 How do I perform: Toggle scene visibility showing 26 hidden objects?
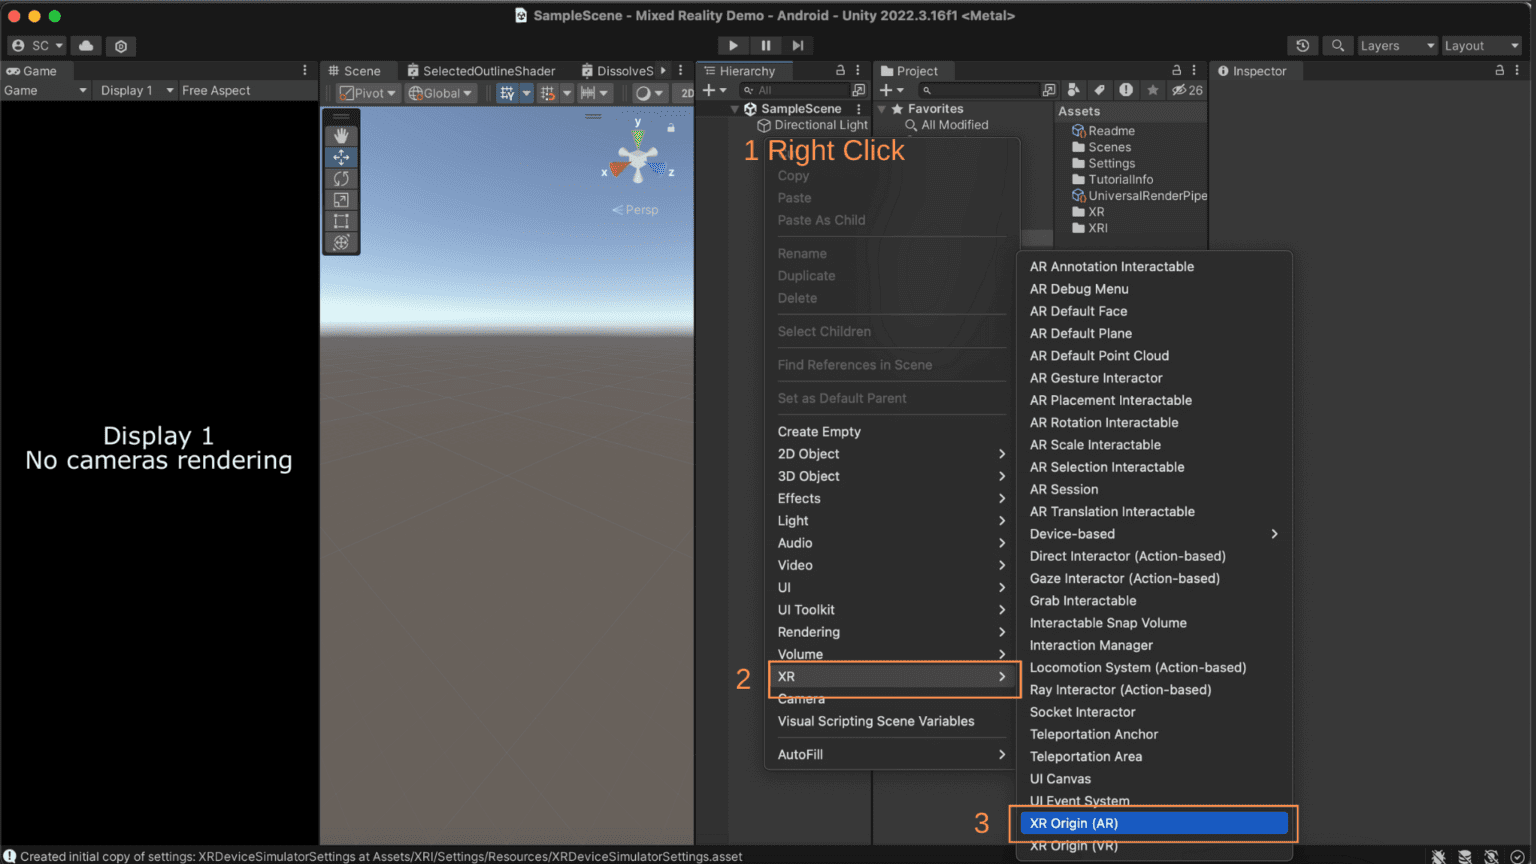pos(1185,90)
